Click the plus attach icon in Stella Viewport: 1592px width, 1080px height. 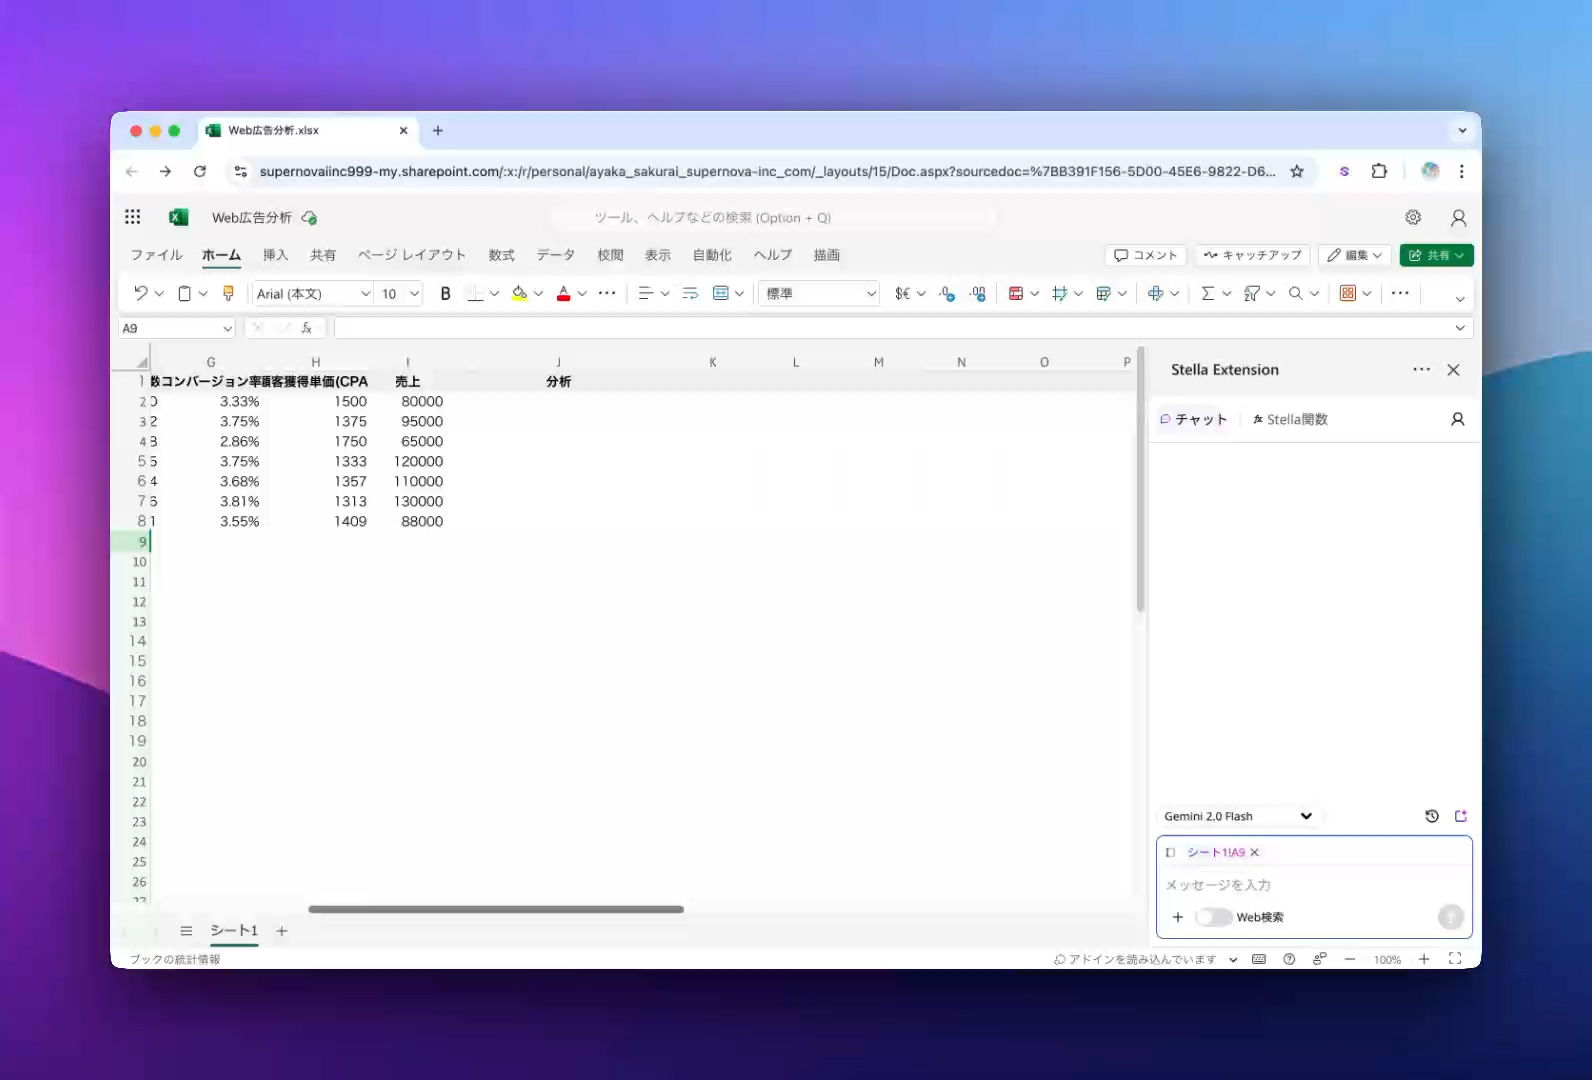(1178, 917)
